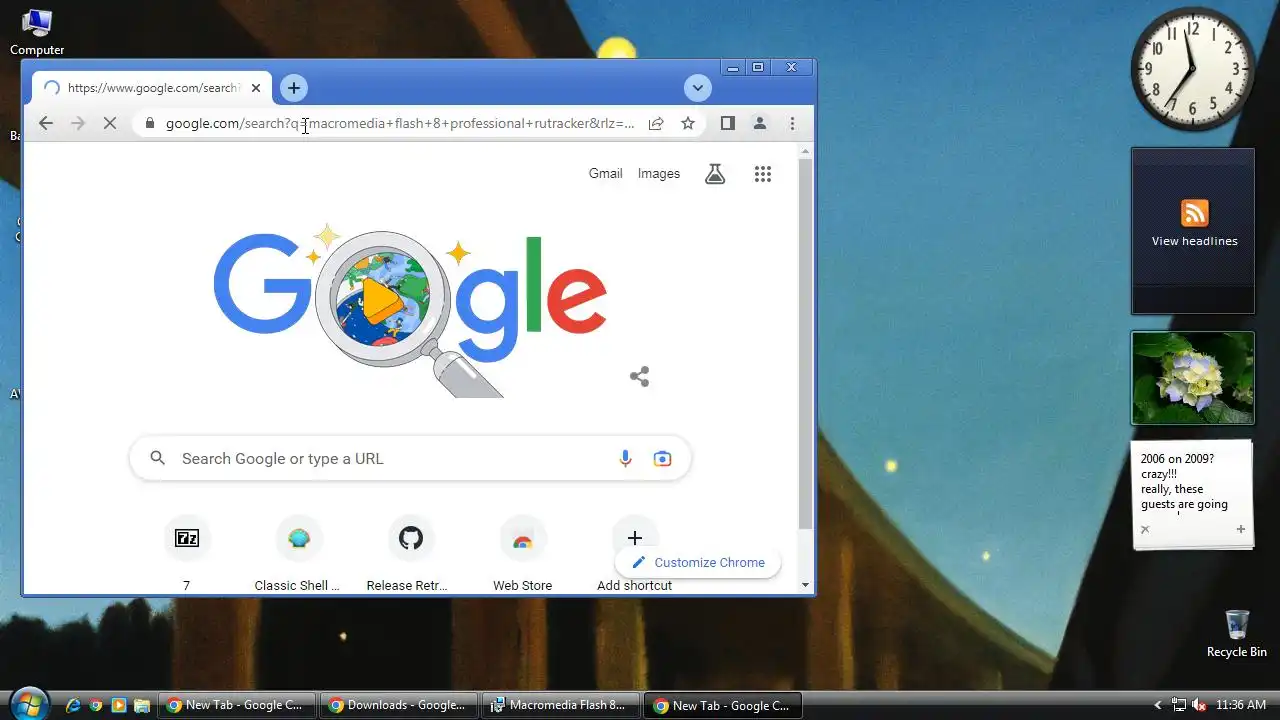Image resolution: width=1280 pixels, height=720 pixels.
Task: Expand the tab search dropdown
Action: point(698,88)
